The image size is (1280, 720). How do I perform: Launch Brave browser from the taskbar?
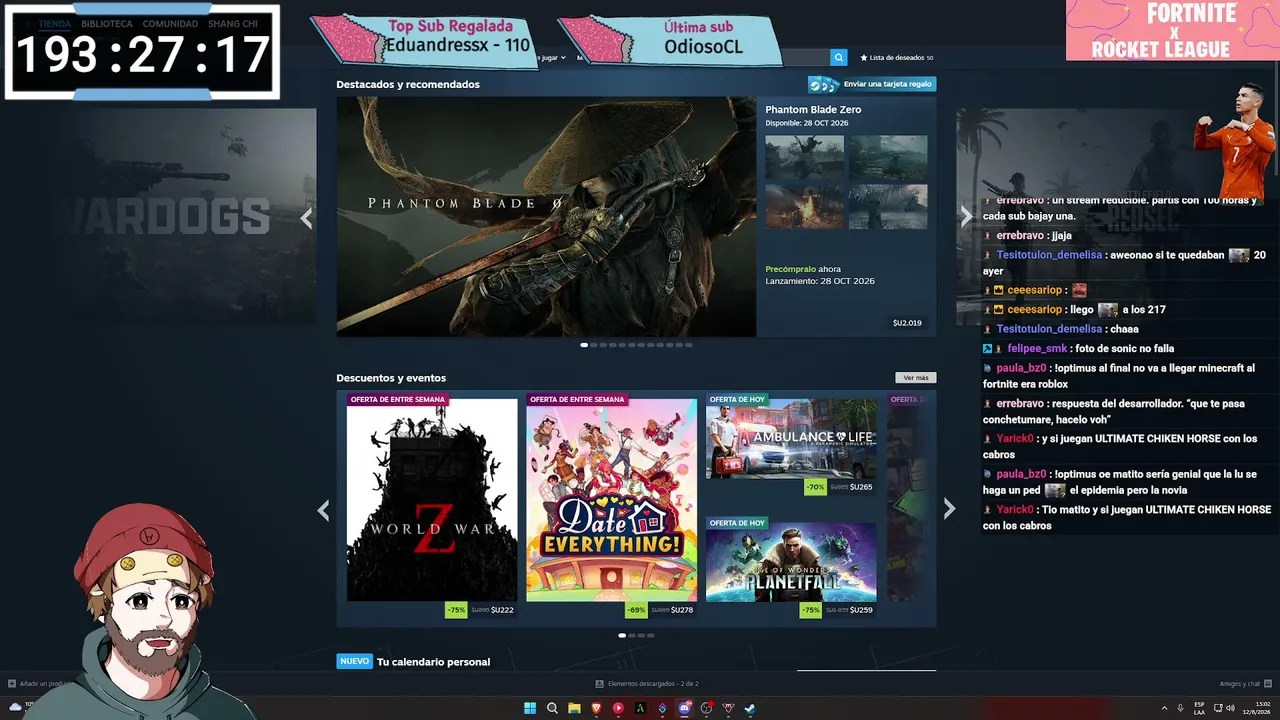[596, 708]
